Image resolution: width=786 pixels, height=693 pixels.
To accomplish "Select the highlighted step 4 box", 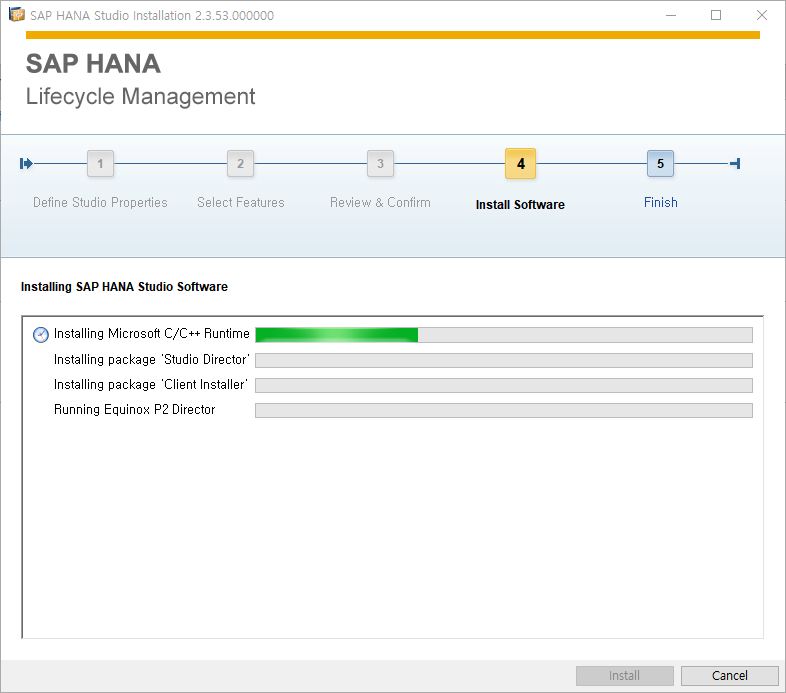I will (520, 163).
